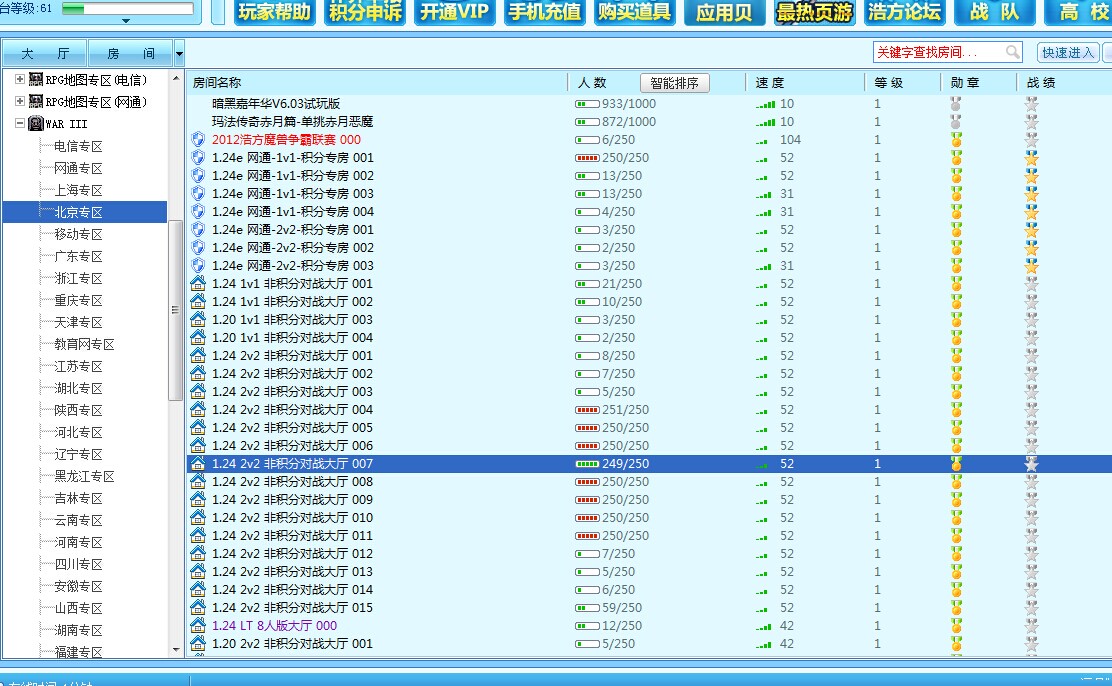1112x686 pixels.
Task: Switch to the 房间 tab
Action: (130, 53)
